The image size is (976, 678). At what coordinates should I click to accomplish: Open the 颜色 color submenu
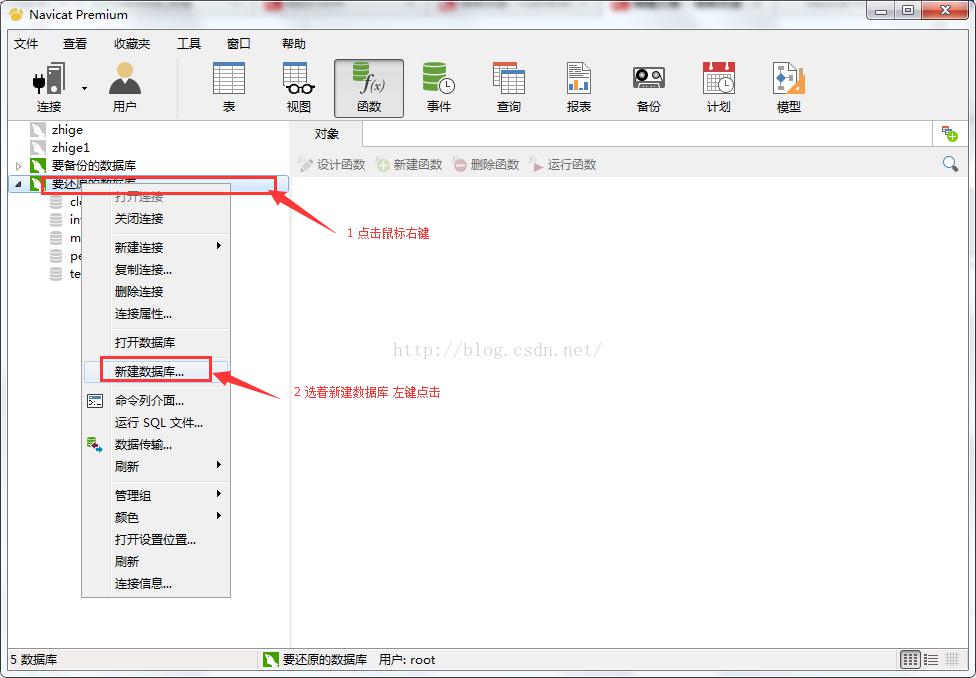156,517
